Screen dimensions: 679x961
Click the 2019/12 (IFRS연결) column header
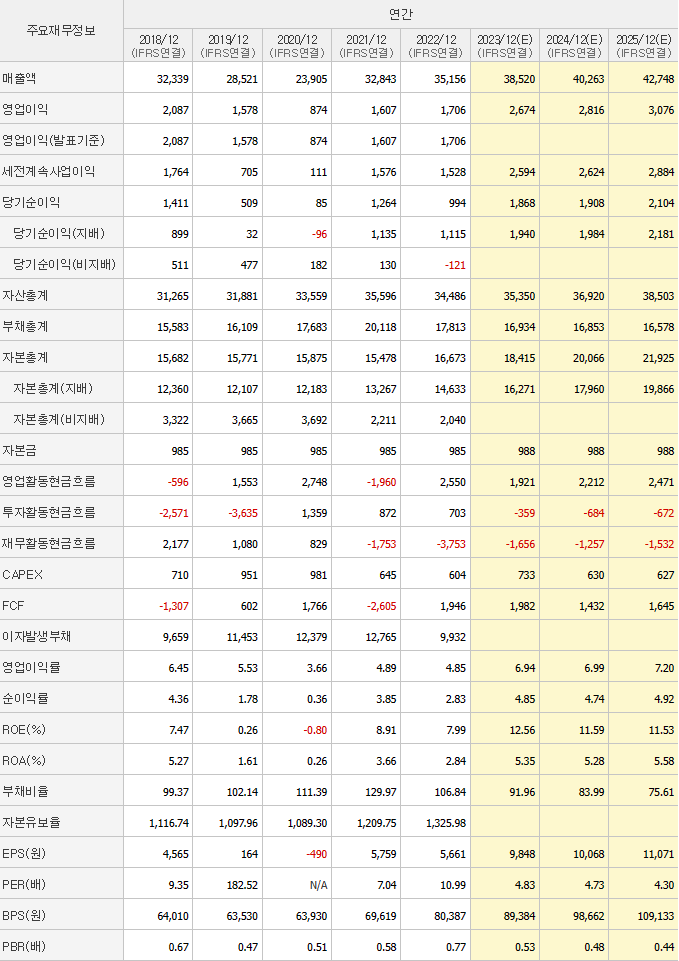pos(227,45)
